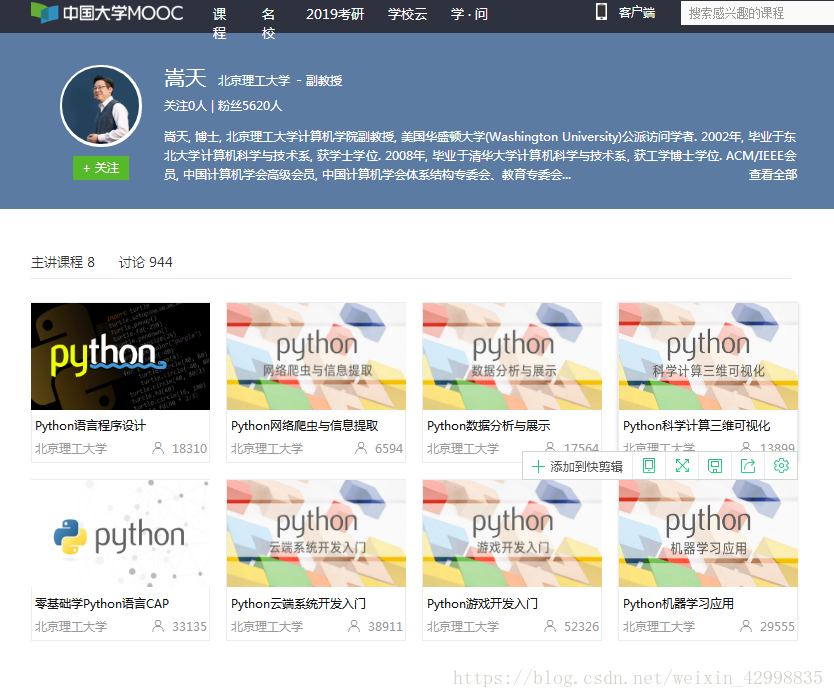Click the 北京理工大学 - 副教授 heading text
Image resolution: width=834 pixels, height=698 pixels.
point(280,80)
